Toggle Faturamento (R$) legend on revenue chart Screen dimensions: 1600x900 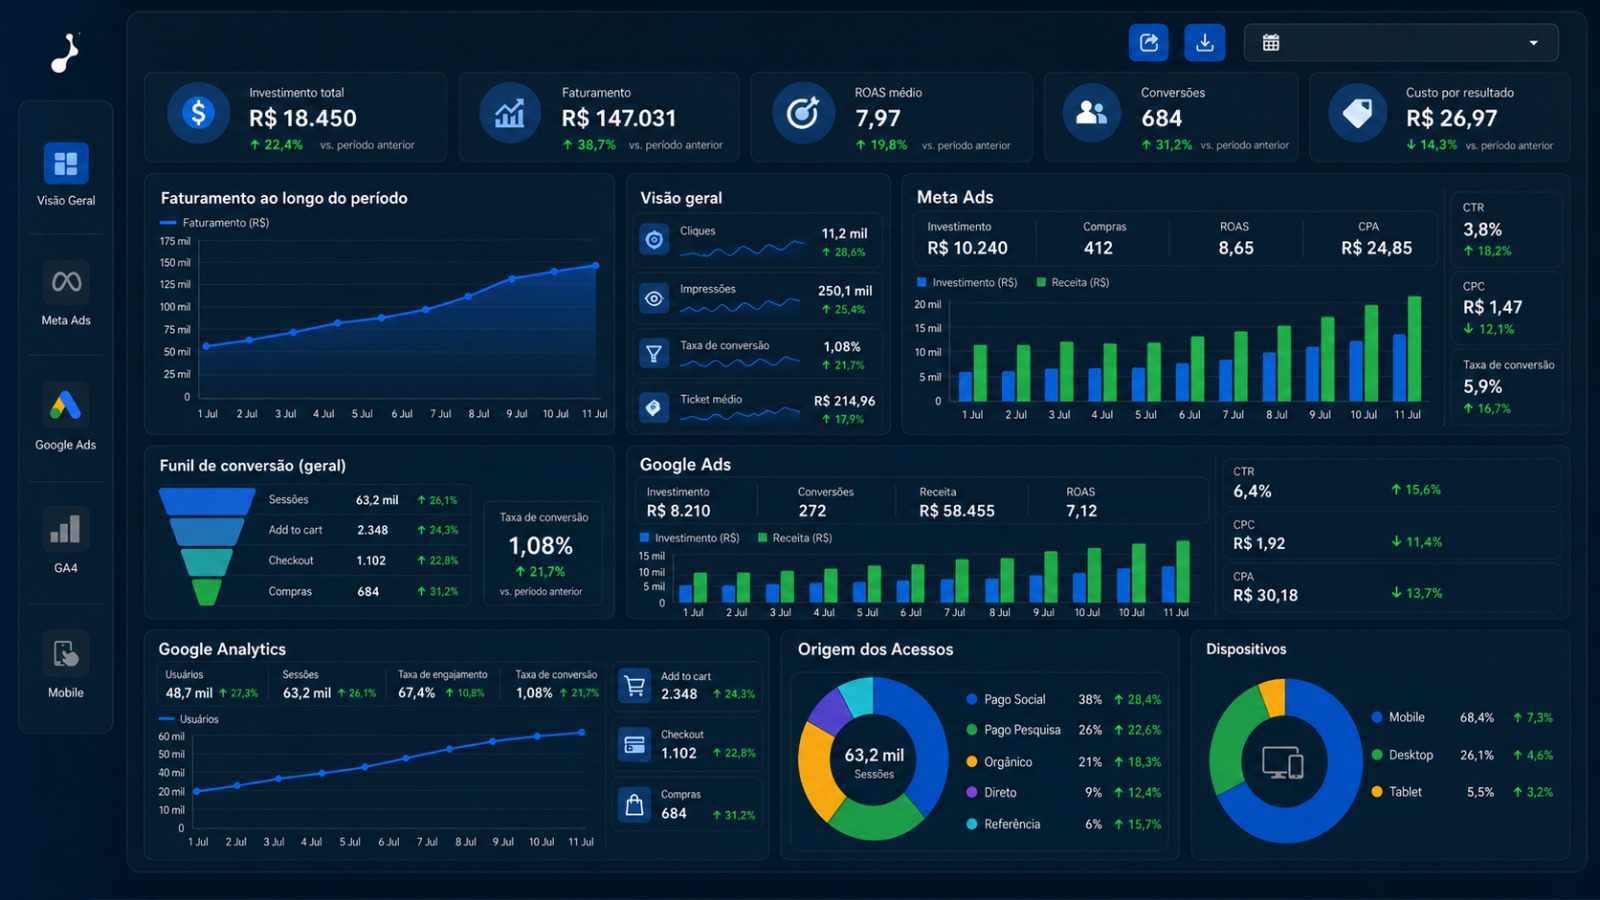click(x=214, y=223)
